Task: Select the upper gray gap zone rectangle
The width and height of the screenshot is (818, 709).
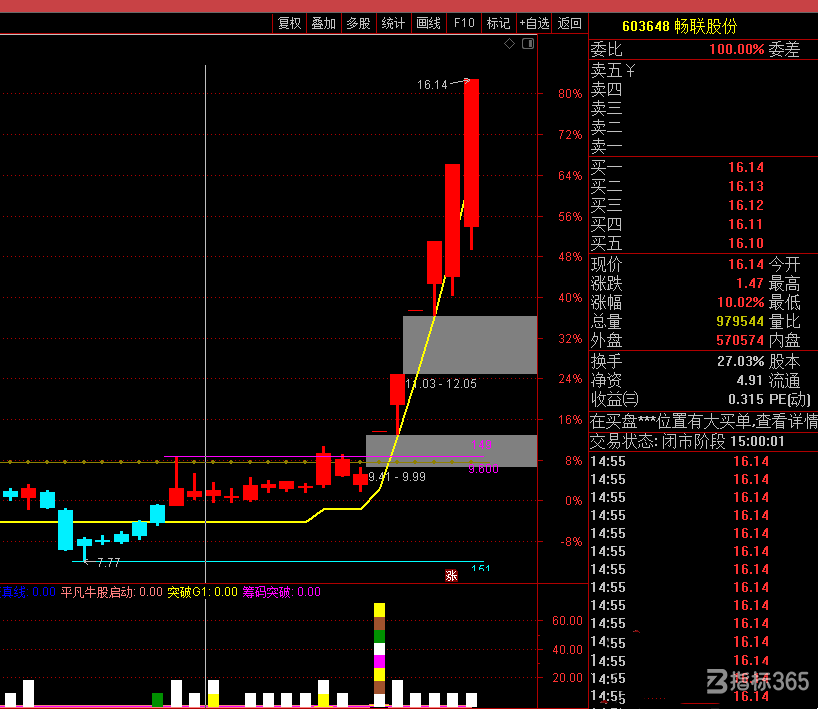Action: [x=470, y=344]
